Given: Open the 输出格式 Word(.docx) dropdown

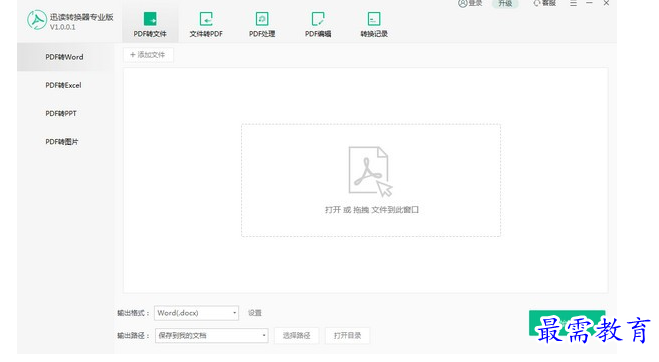Looking at the screenshot, I should point(196,313).
